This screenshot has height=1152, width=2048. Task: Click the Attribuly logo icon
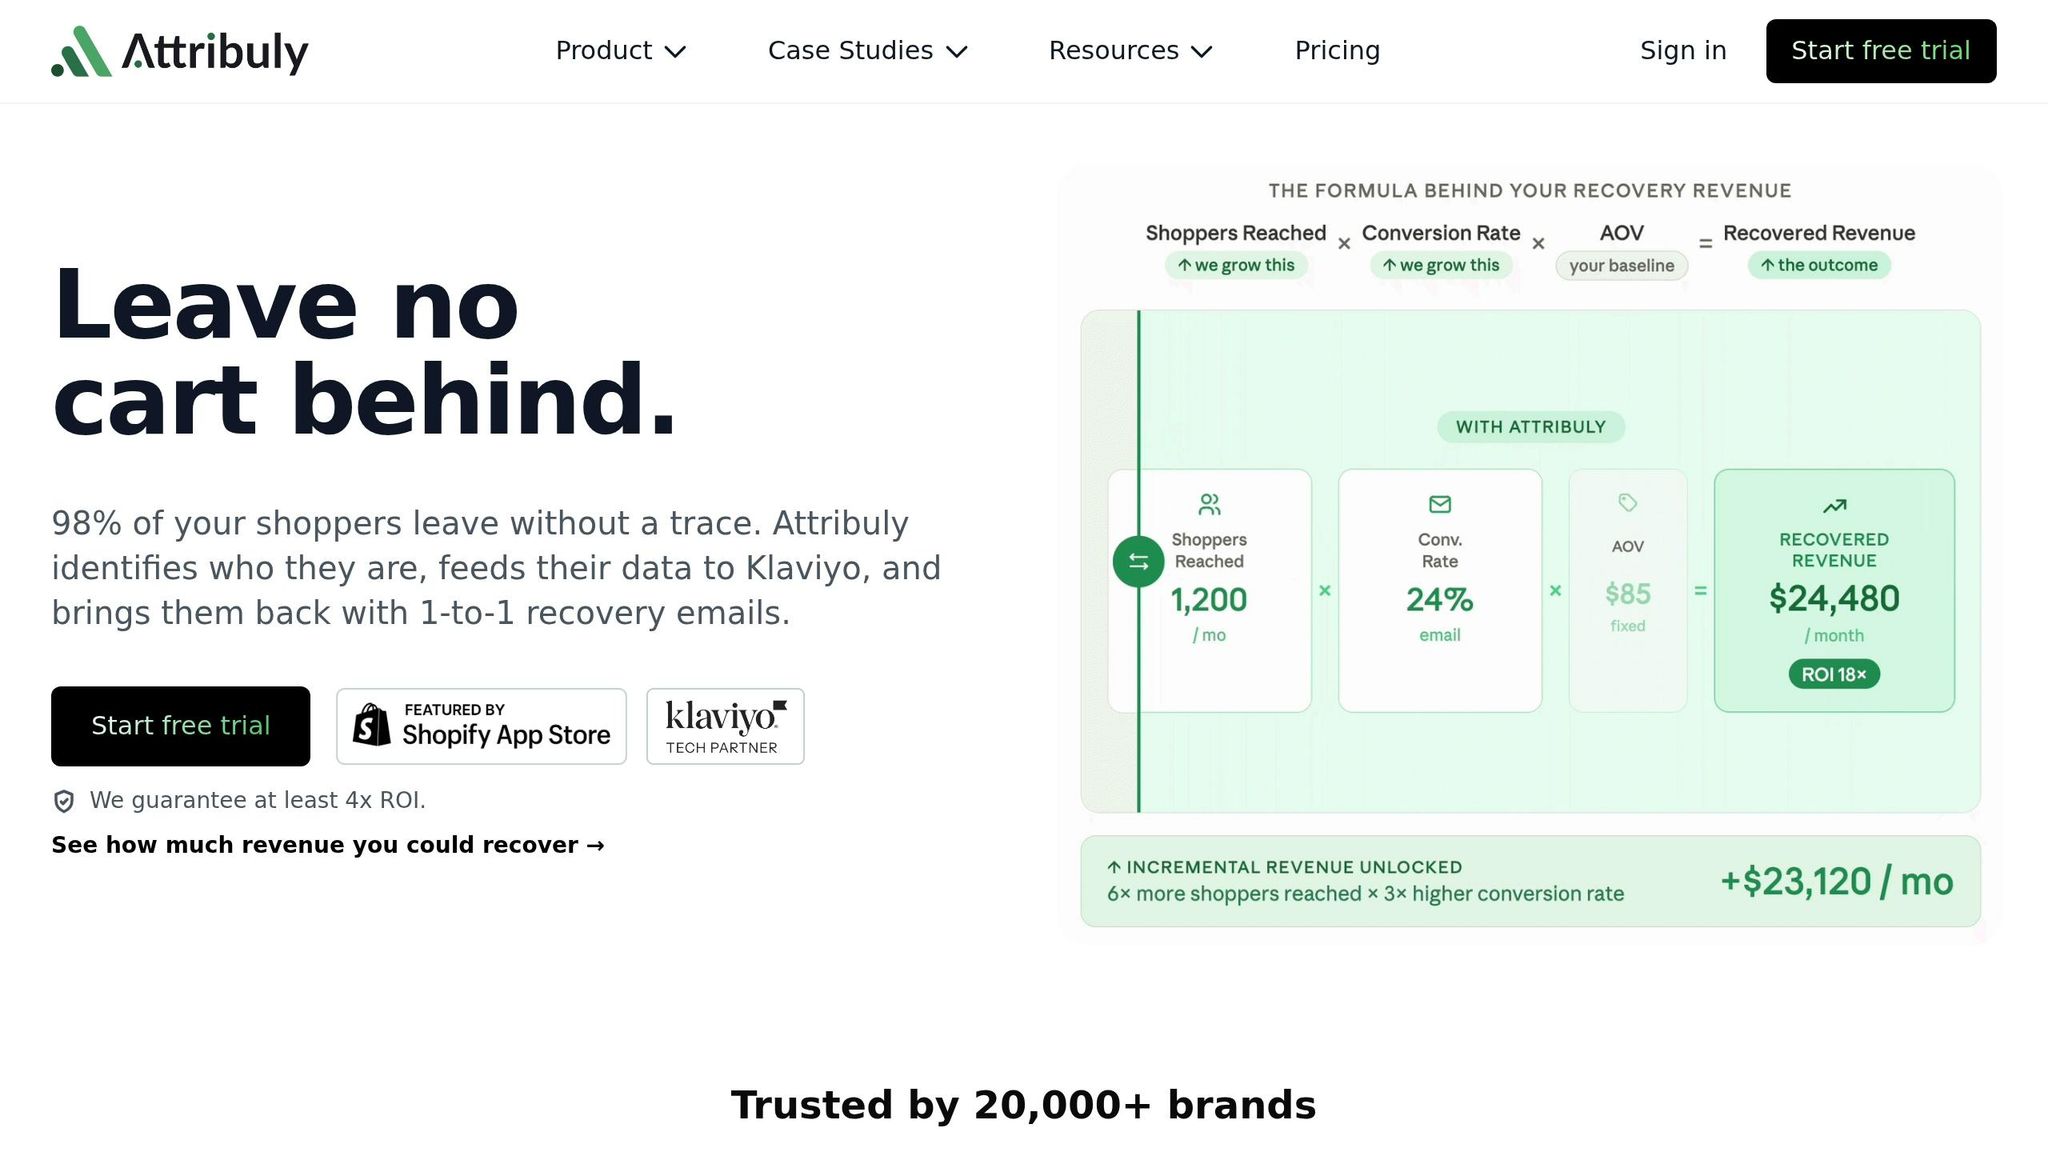click(x=81, y=51)
